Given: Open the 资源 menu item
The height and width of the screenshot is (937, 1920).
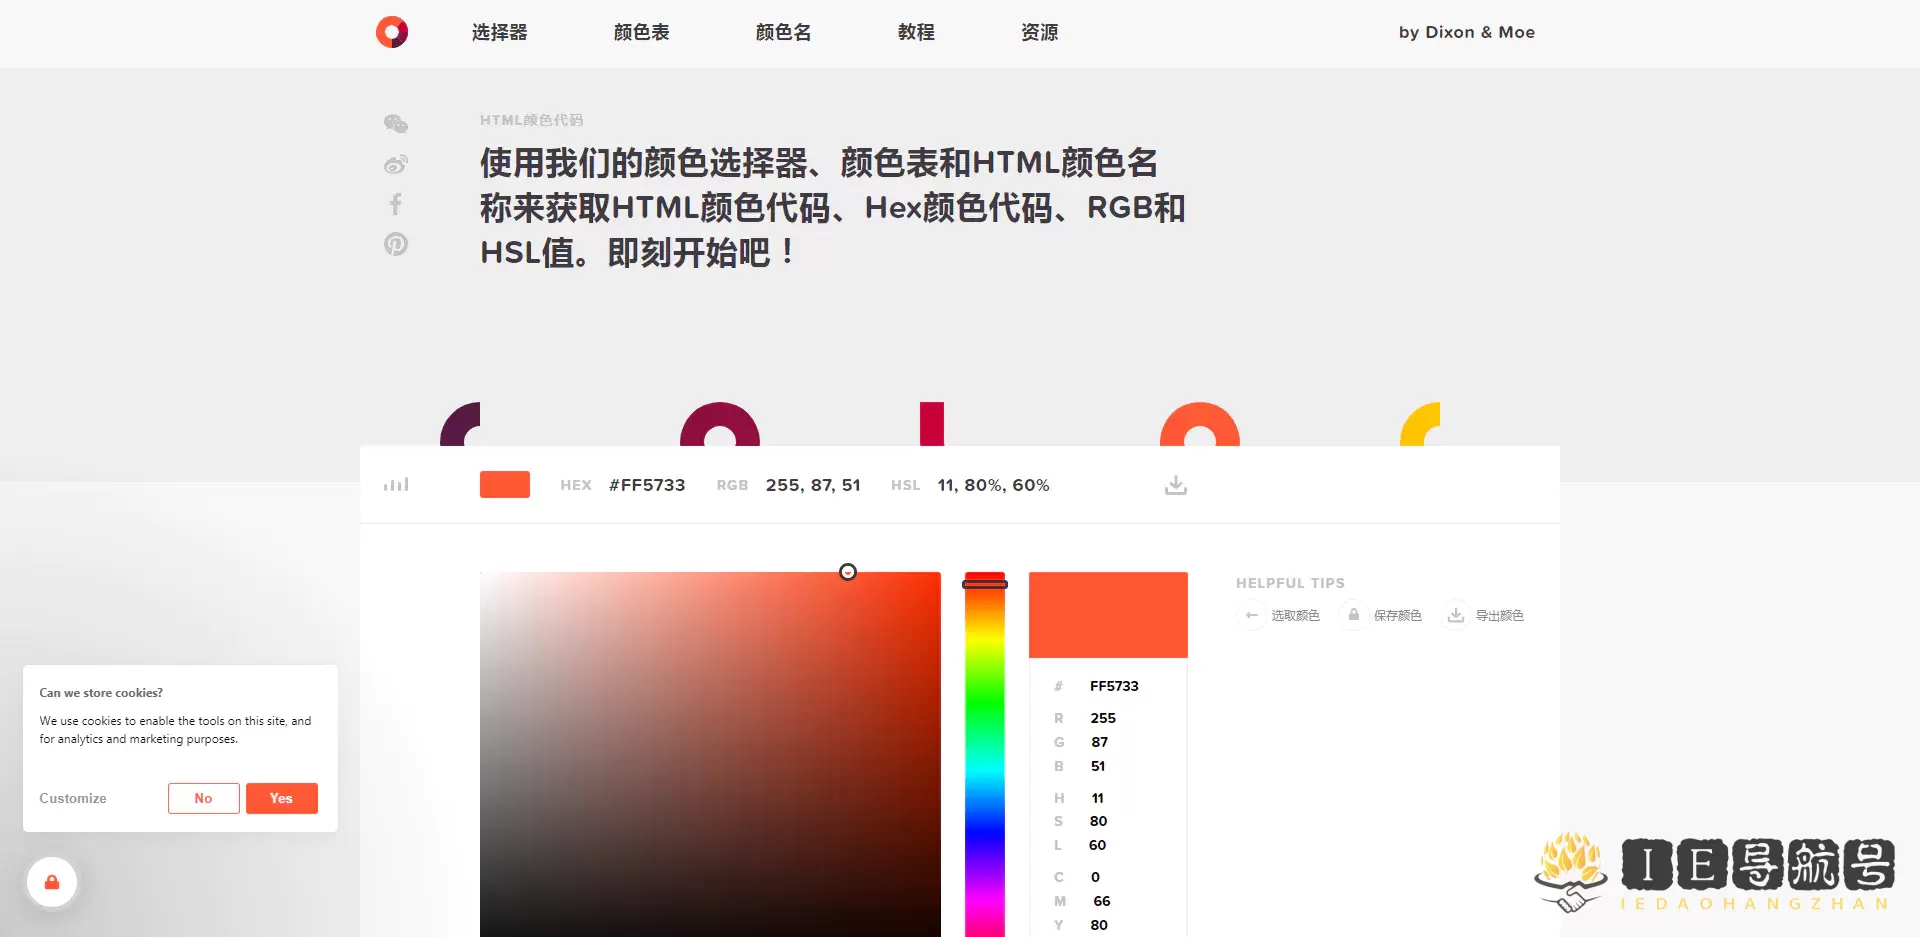Looking at the screenshot, I should [1040, 32].
